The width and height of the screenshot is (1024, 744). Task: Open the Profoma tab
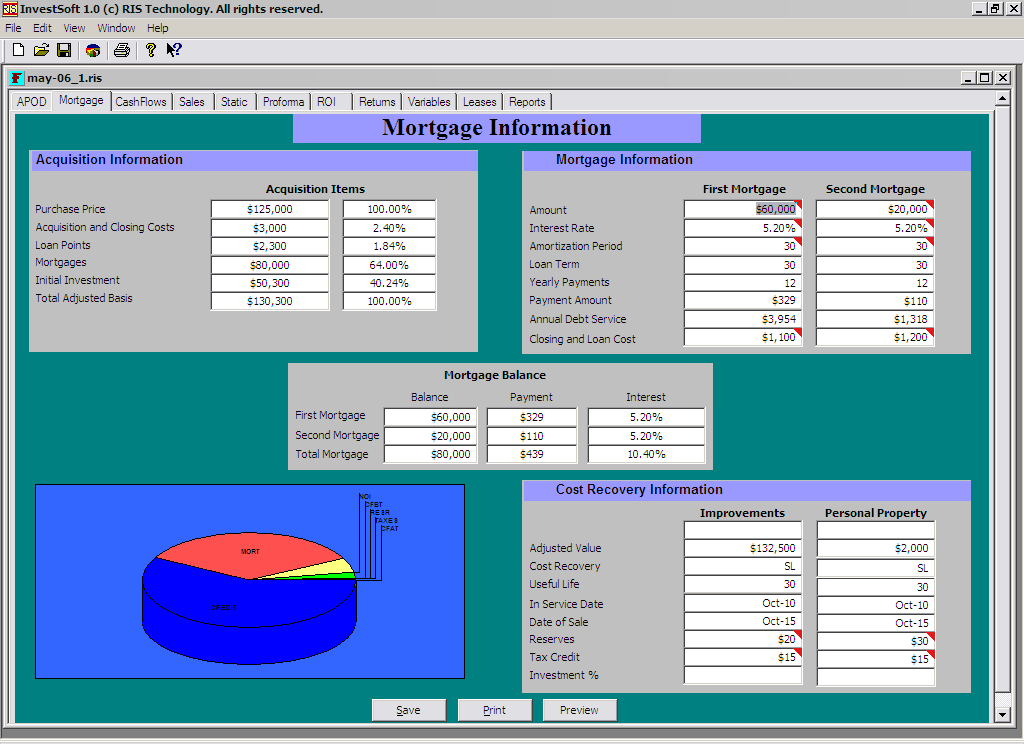pos(283,102)
